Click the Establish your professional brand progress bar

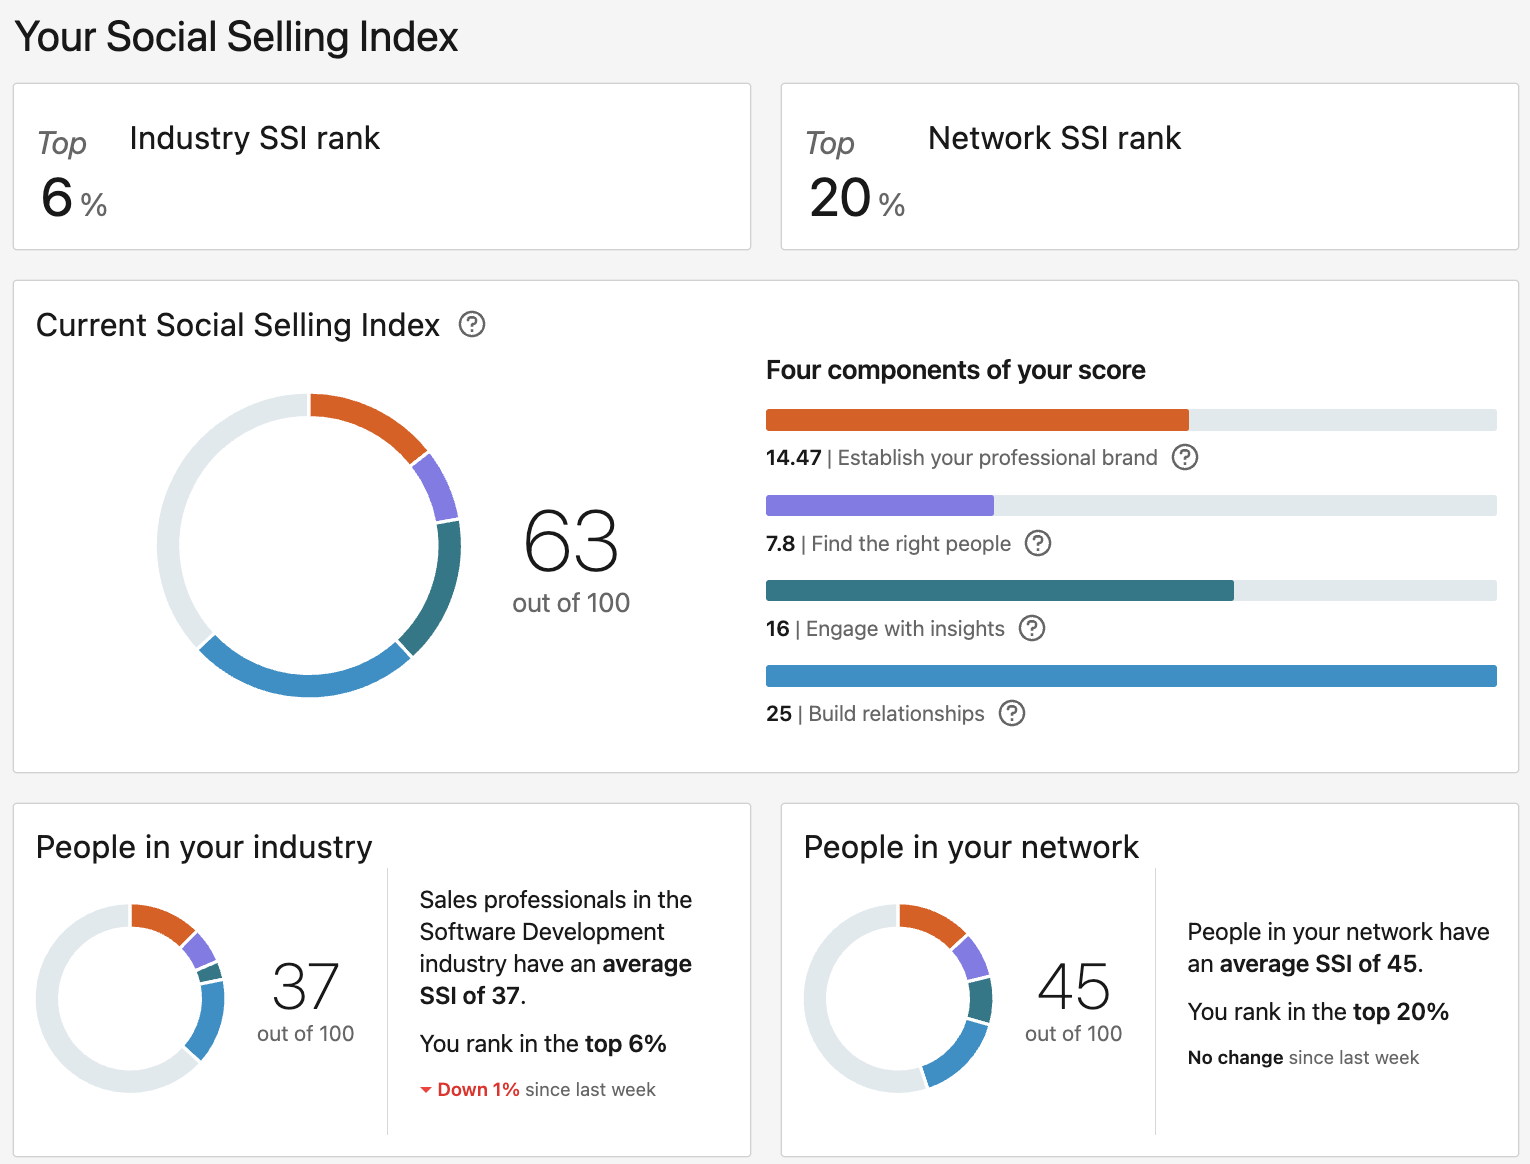[975, 419]
